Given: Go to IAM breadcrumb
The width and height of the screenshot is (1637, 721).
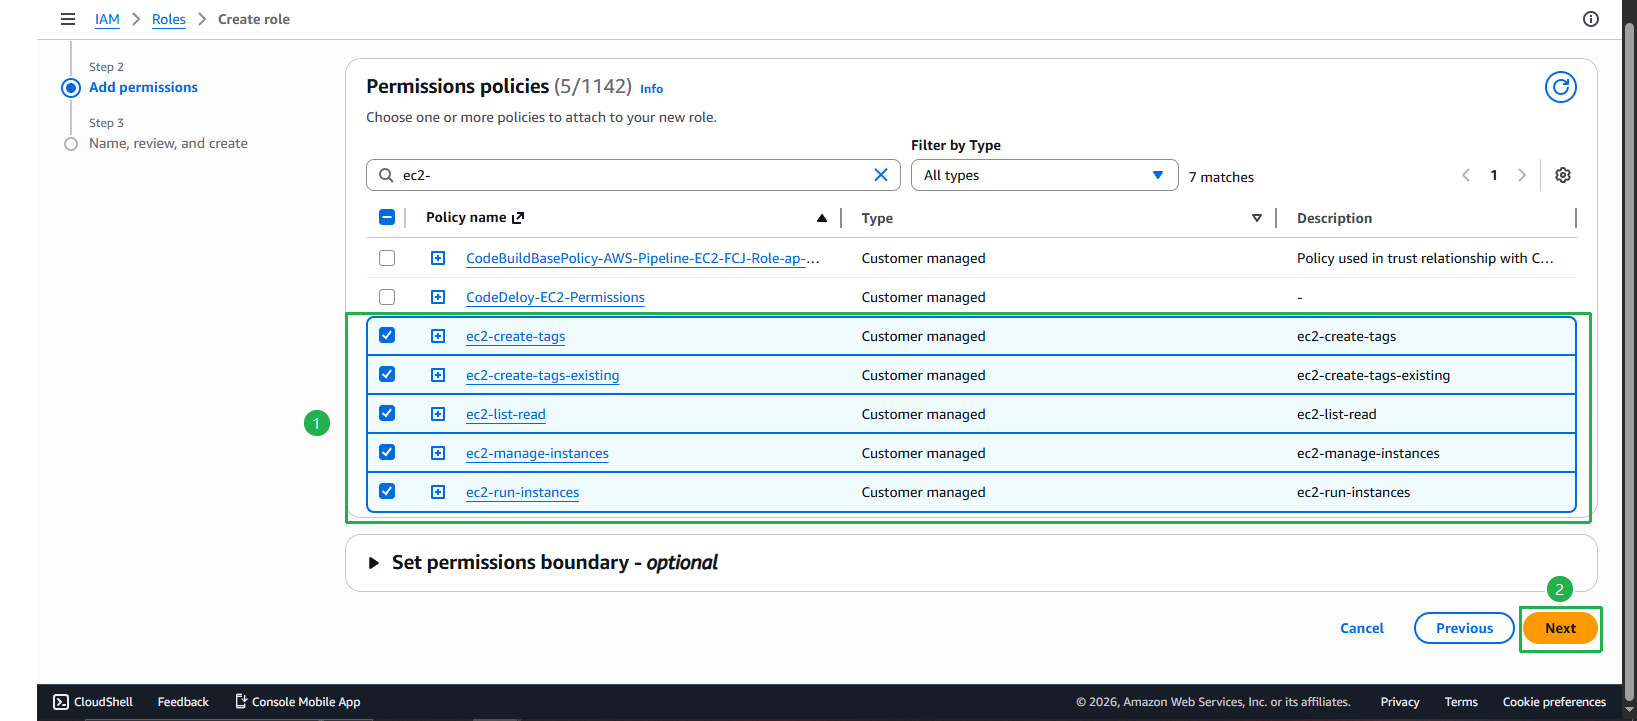Looking at the screenshot, I should coord(107,19).
